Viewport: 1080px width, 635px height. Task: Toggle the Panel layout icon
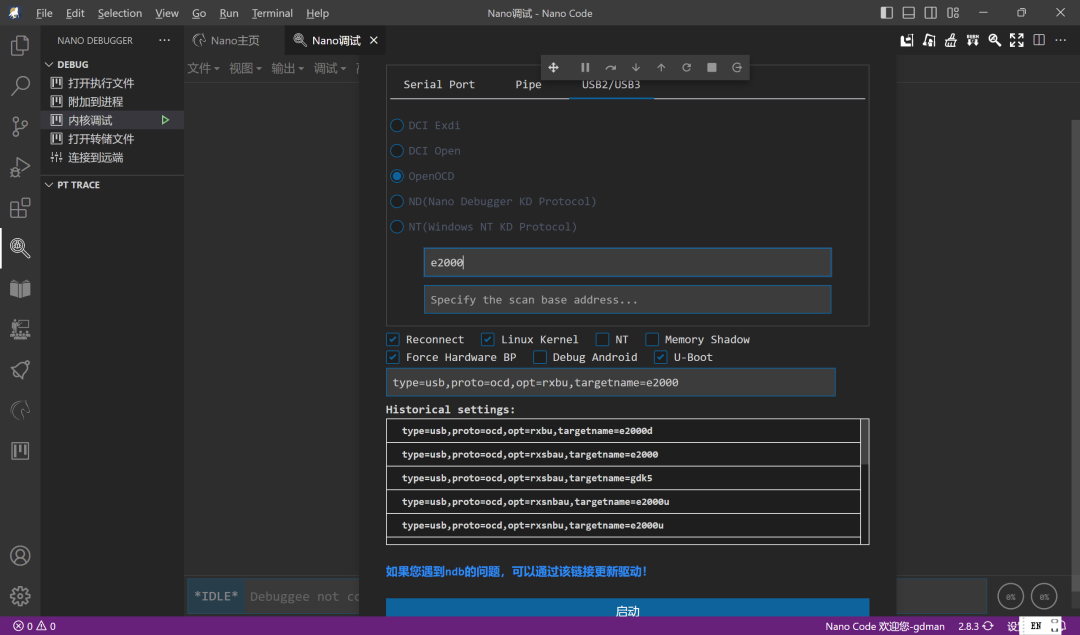click(x=909, y=13)
